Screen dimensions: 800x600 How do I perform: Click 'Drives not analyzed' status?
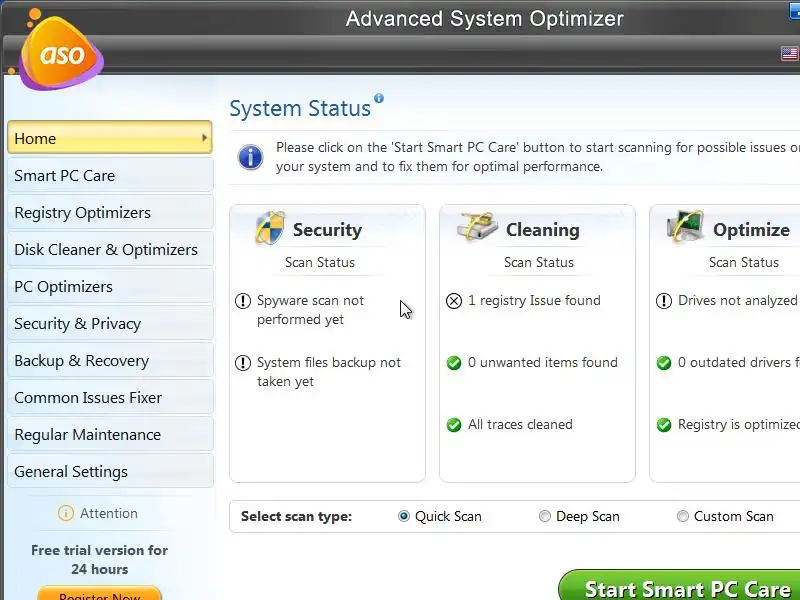coord(737,301)
